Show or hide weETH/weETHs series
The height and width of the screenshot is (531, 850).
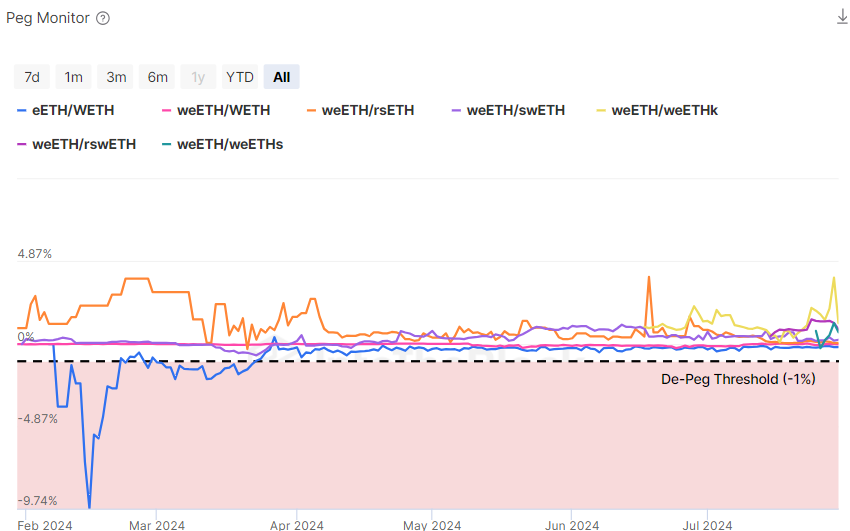tap(230, 144)
